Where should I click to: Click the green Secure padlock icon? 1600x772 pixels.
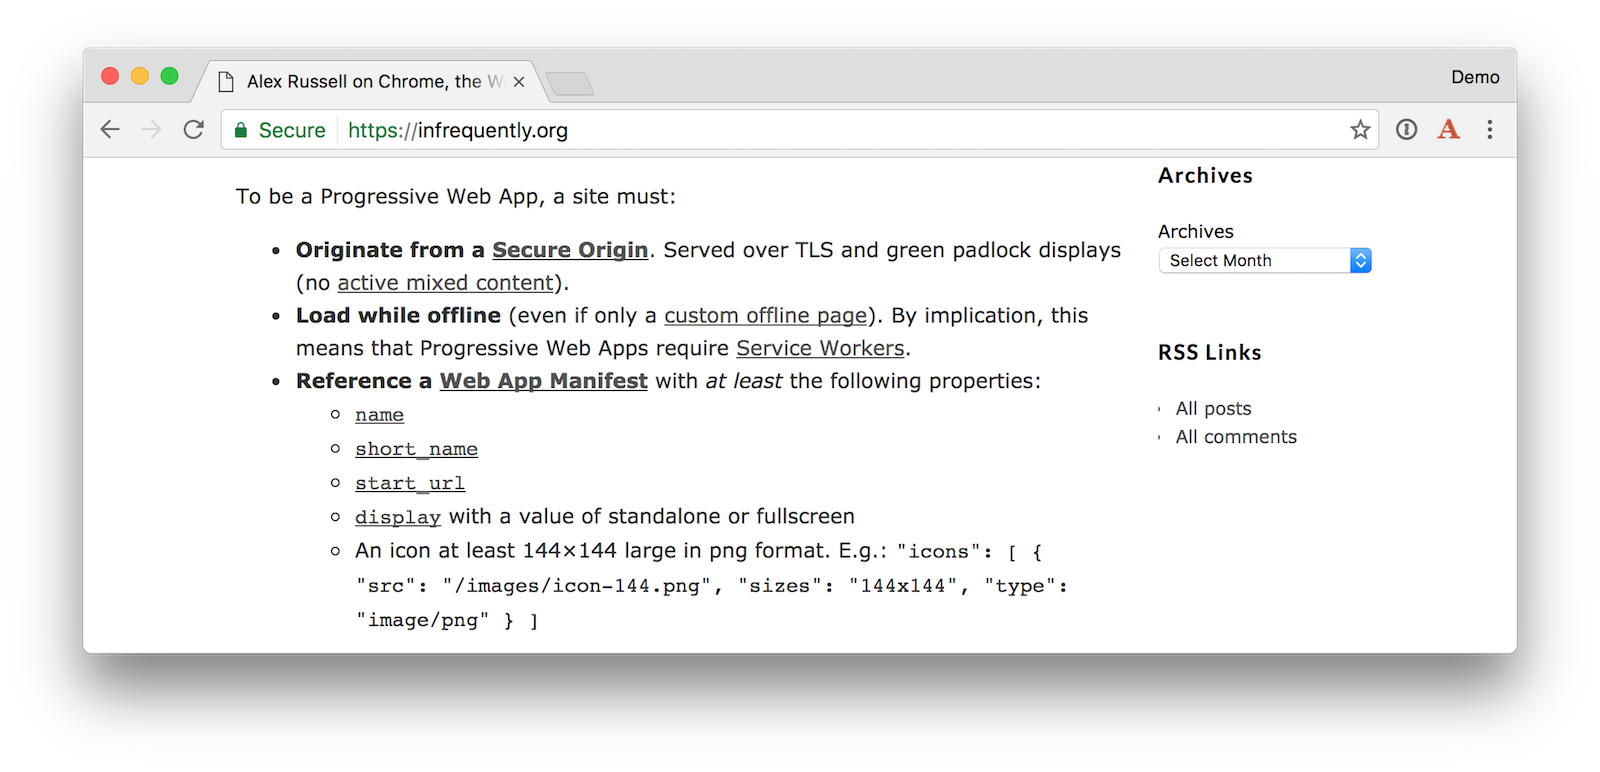tap(241, 130)
